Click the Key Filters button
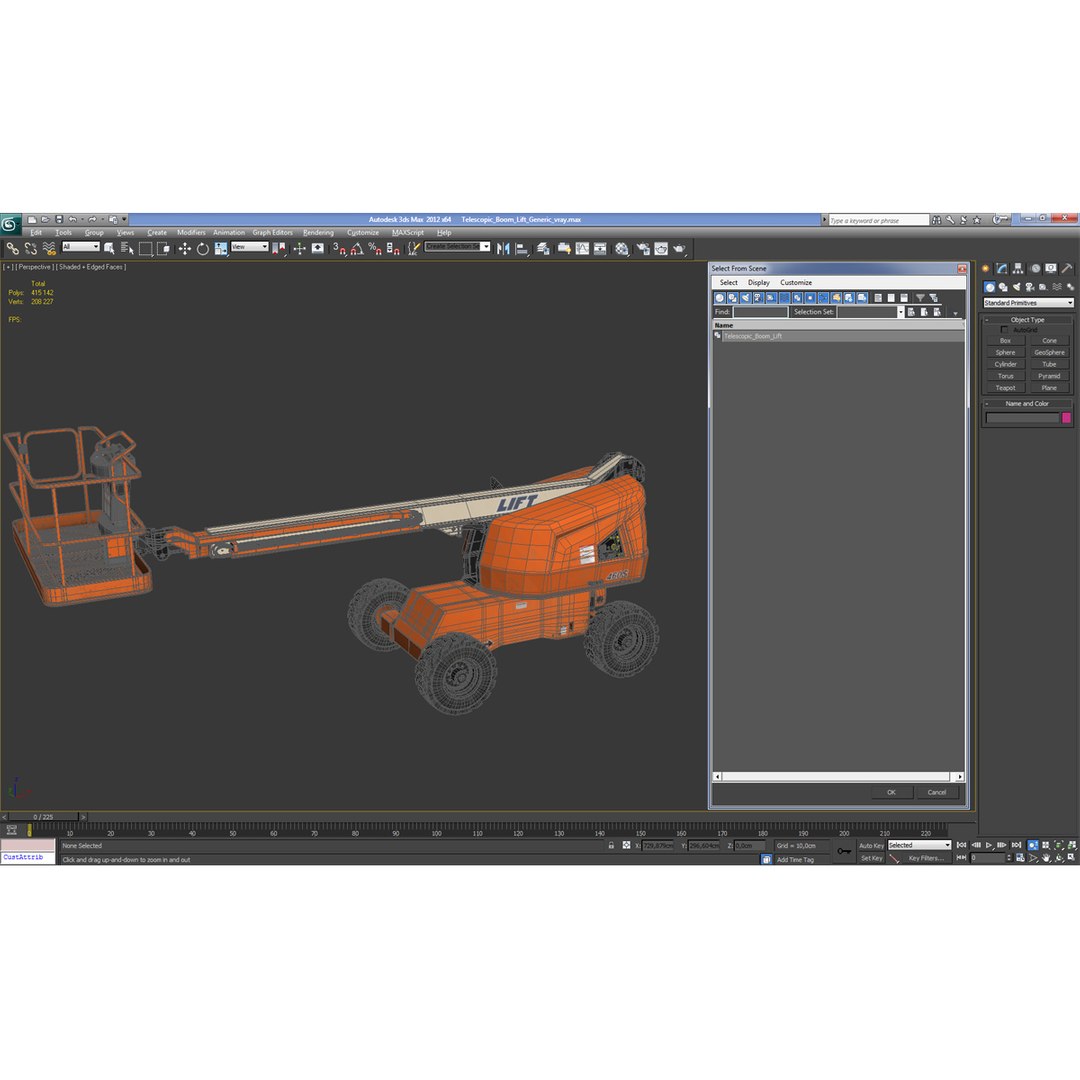1080x1080 pixels. pos(926,858)
